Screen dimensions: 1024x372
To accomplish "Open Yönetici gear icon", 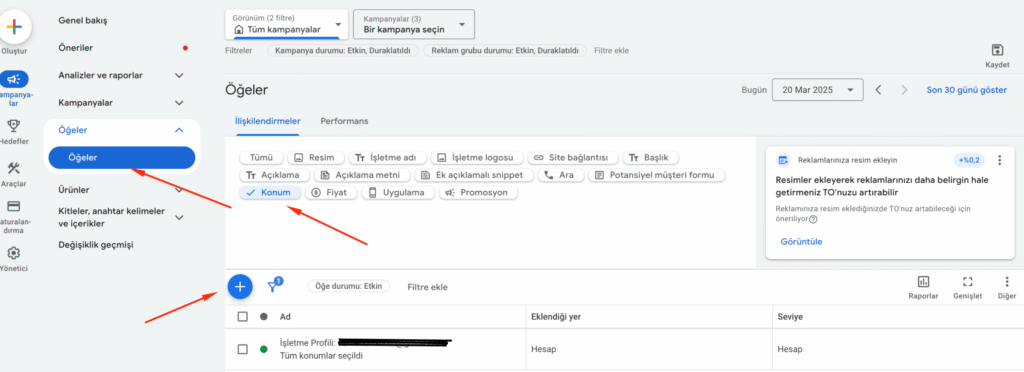I will 14,253.
